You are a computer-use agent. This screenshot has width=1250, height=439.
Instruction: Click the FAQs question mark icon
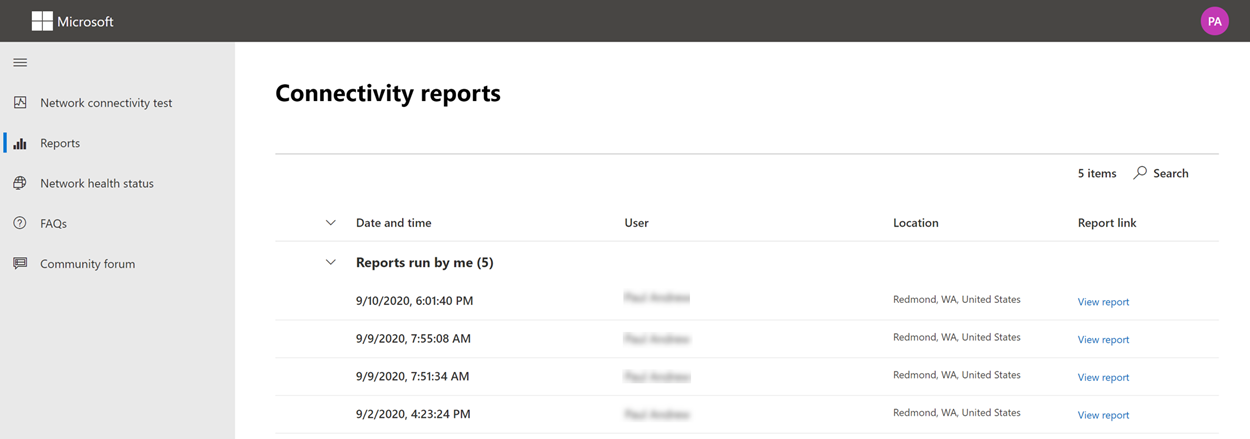coord(20,223)
